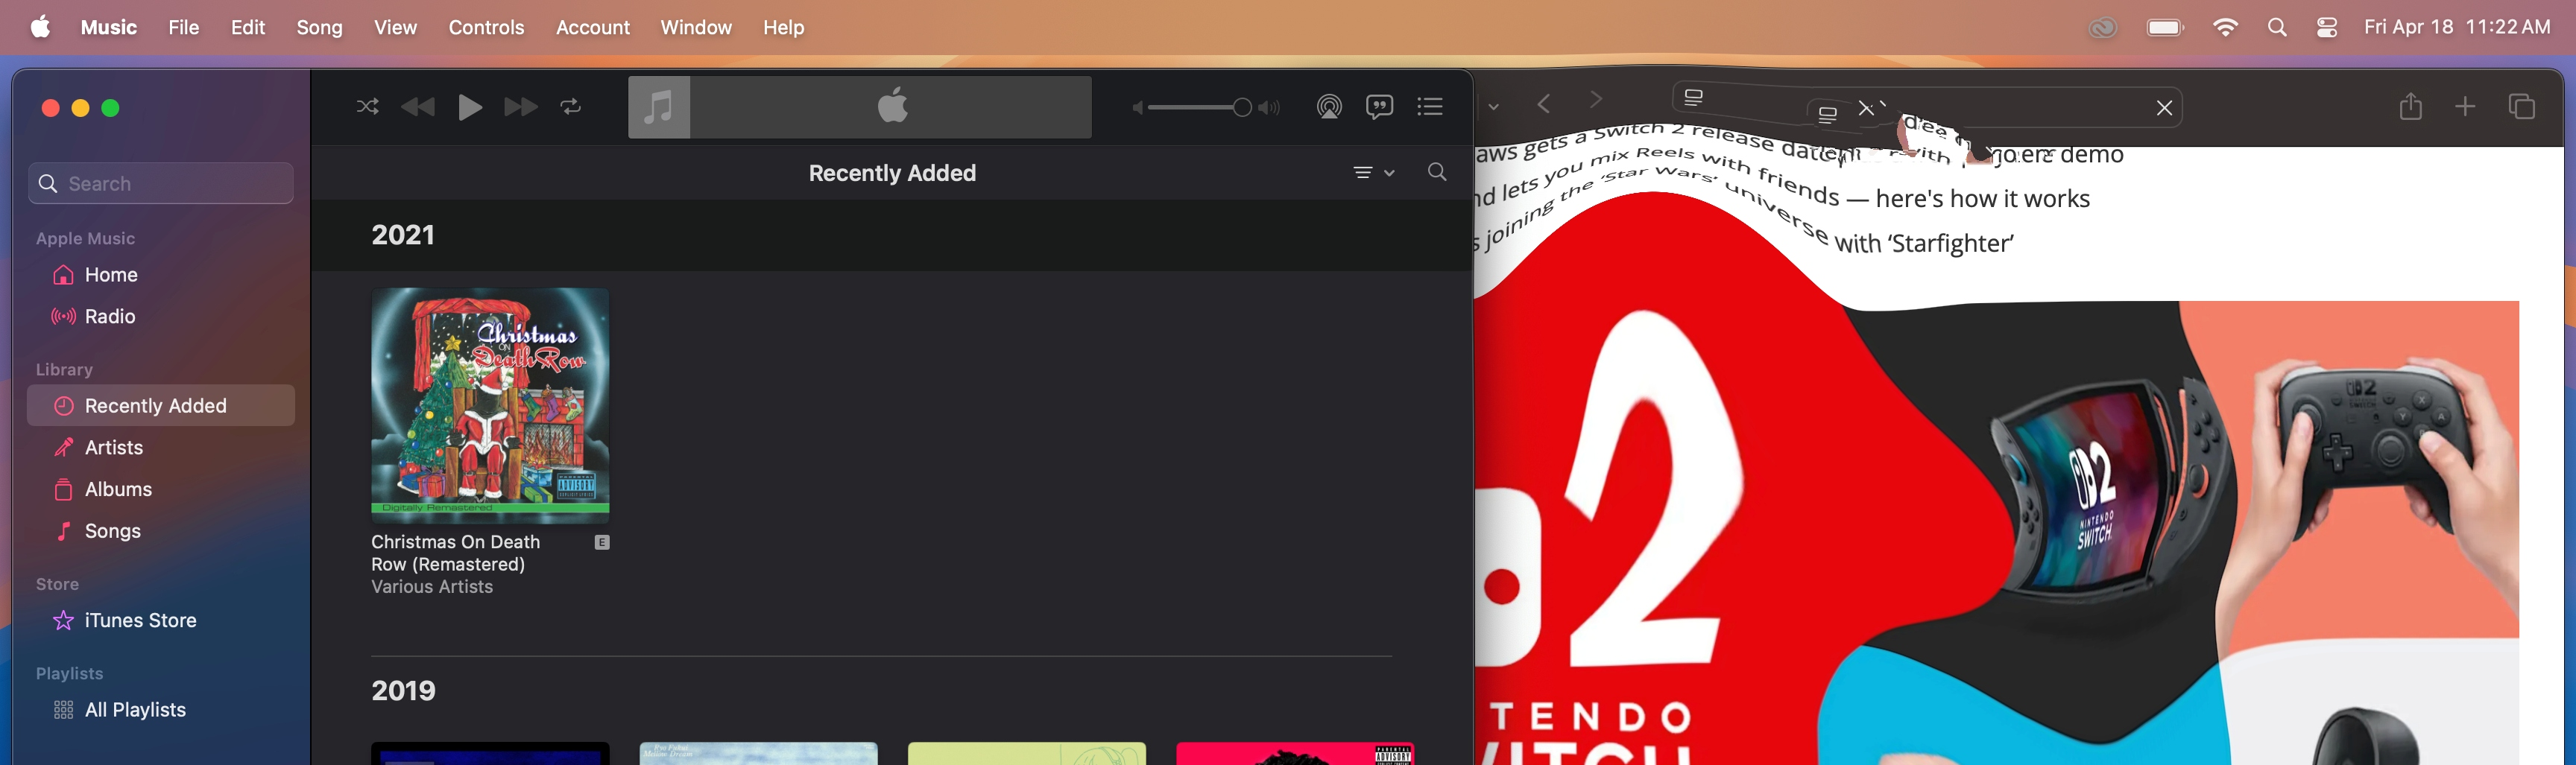The height and width of the screenshot is (765, 2576).
Task: Open the File menu
Action: (x=184, y=27)
